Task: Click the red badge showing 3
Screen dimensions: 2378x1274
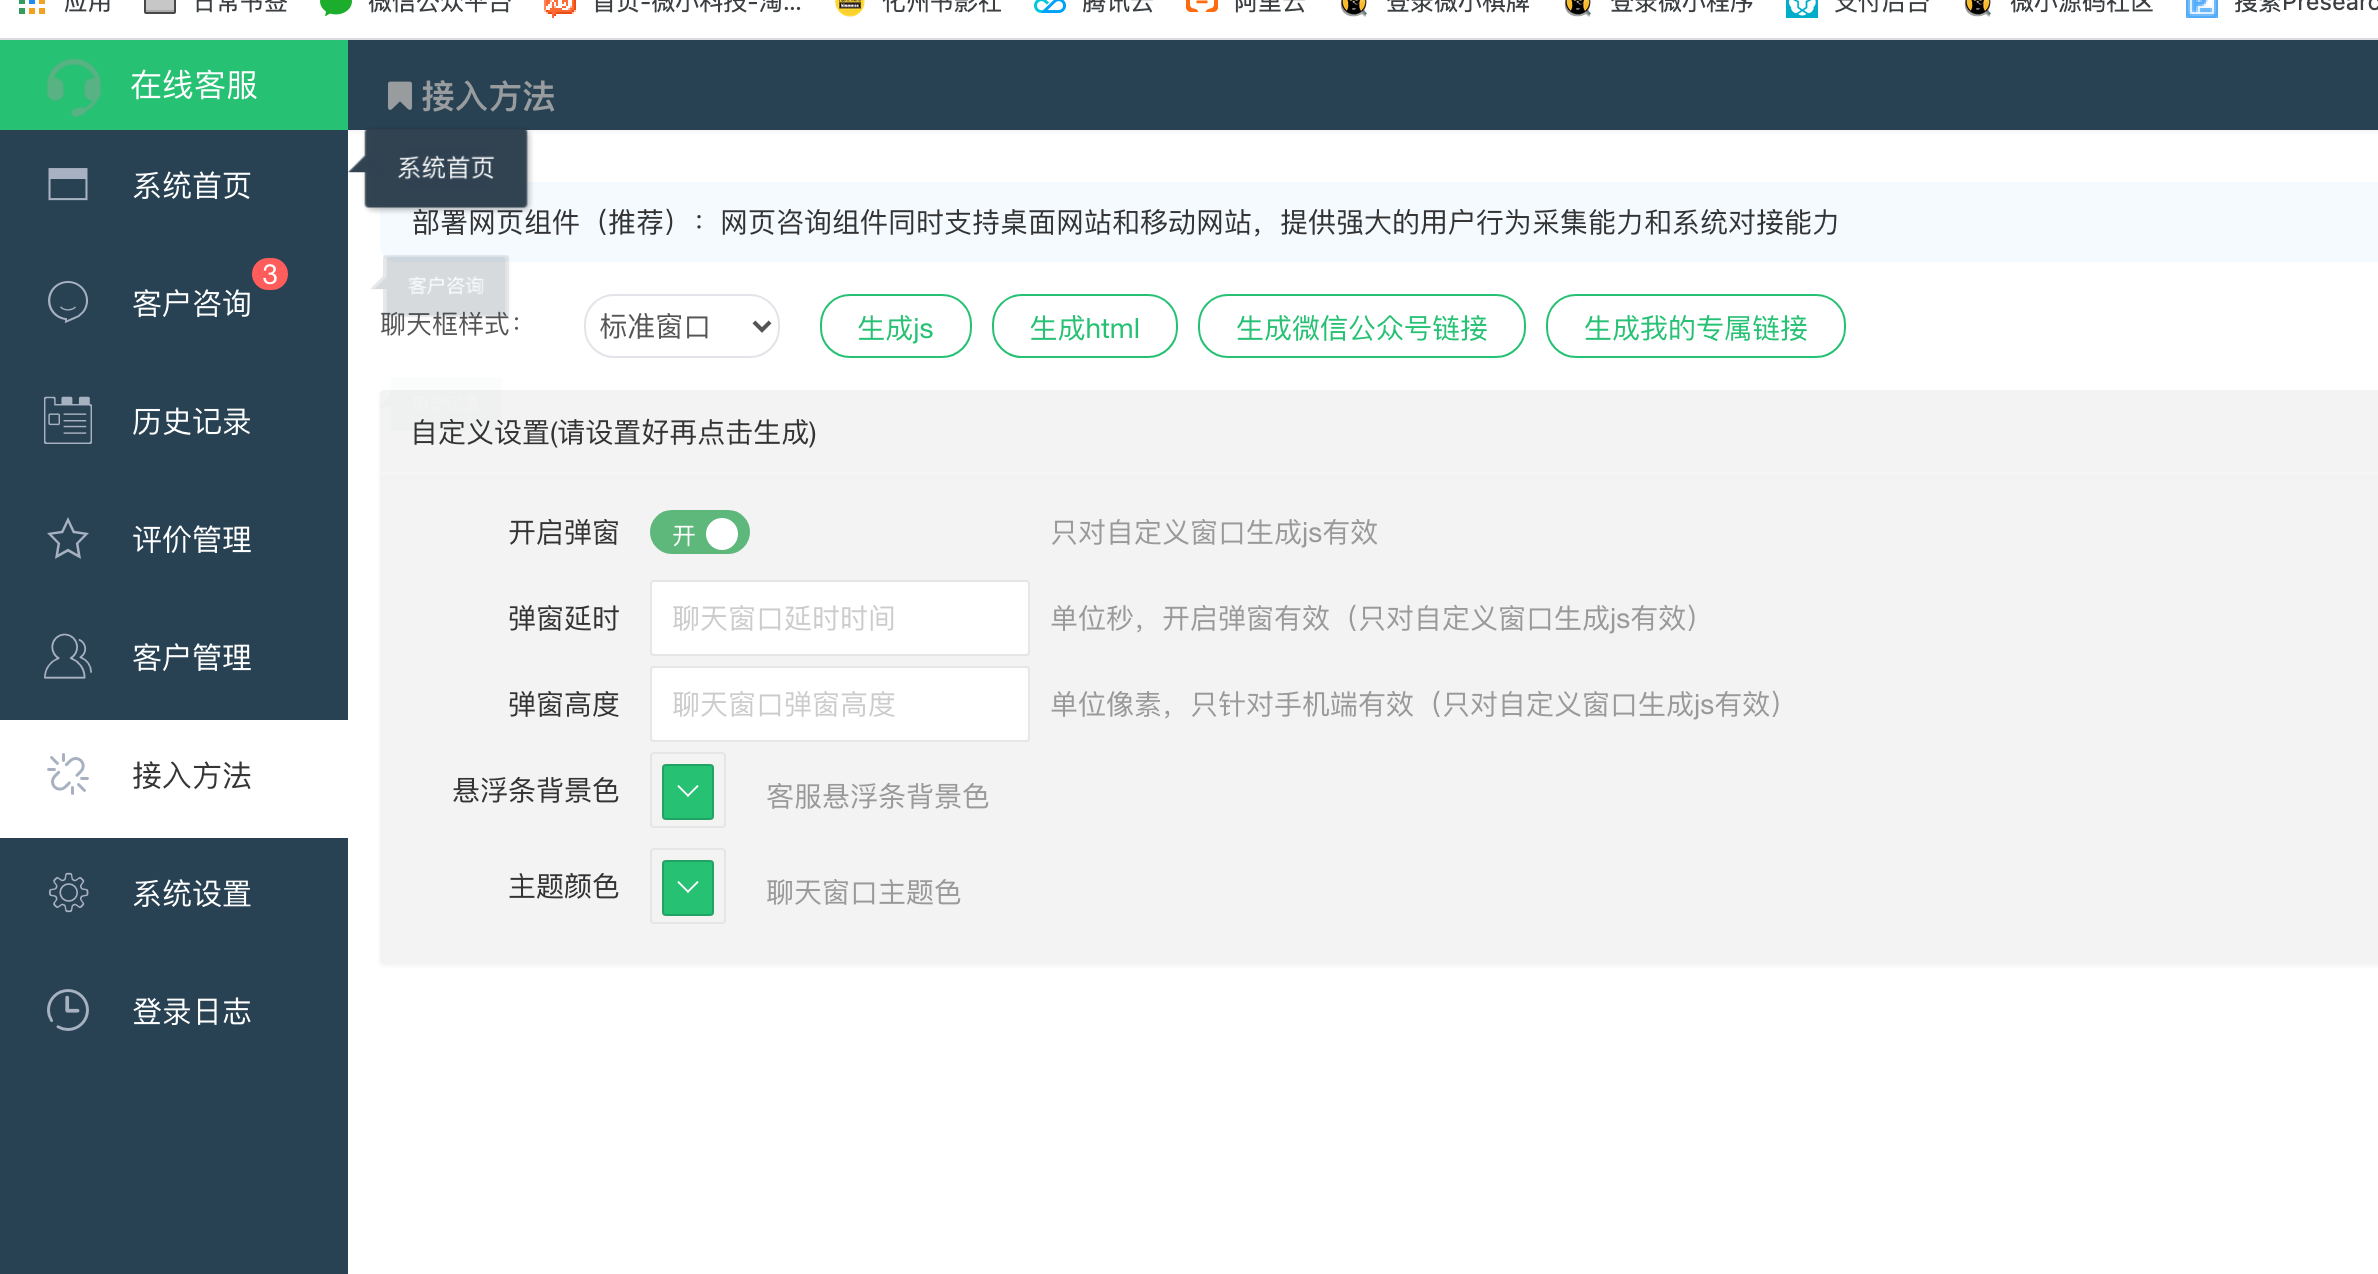Action: tap(270, 274)
